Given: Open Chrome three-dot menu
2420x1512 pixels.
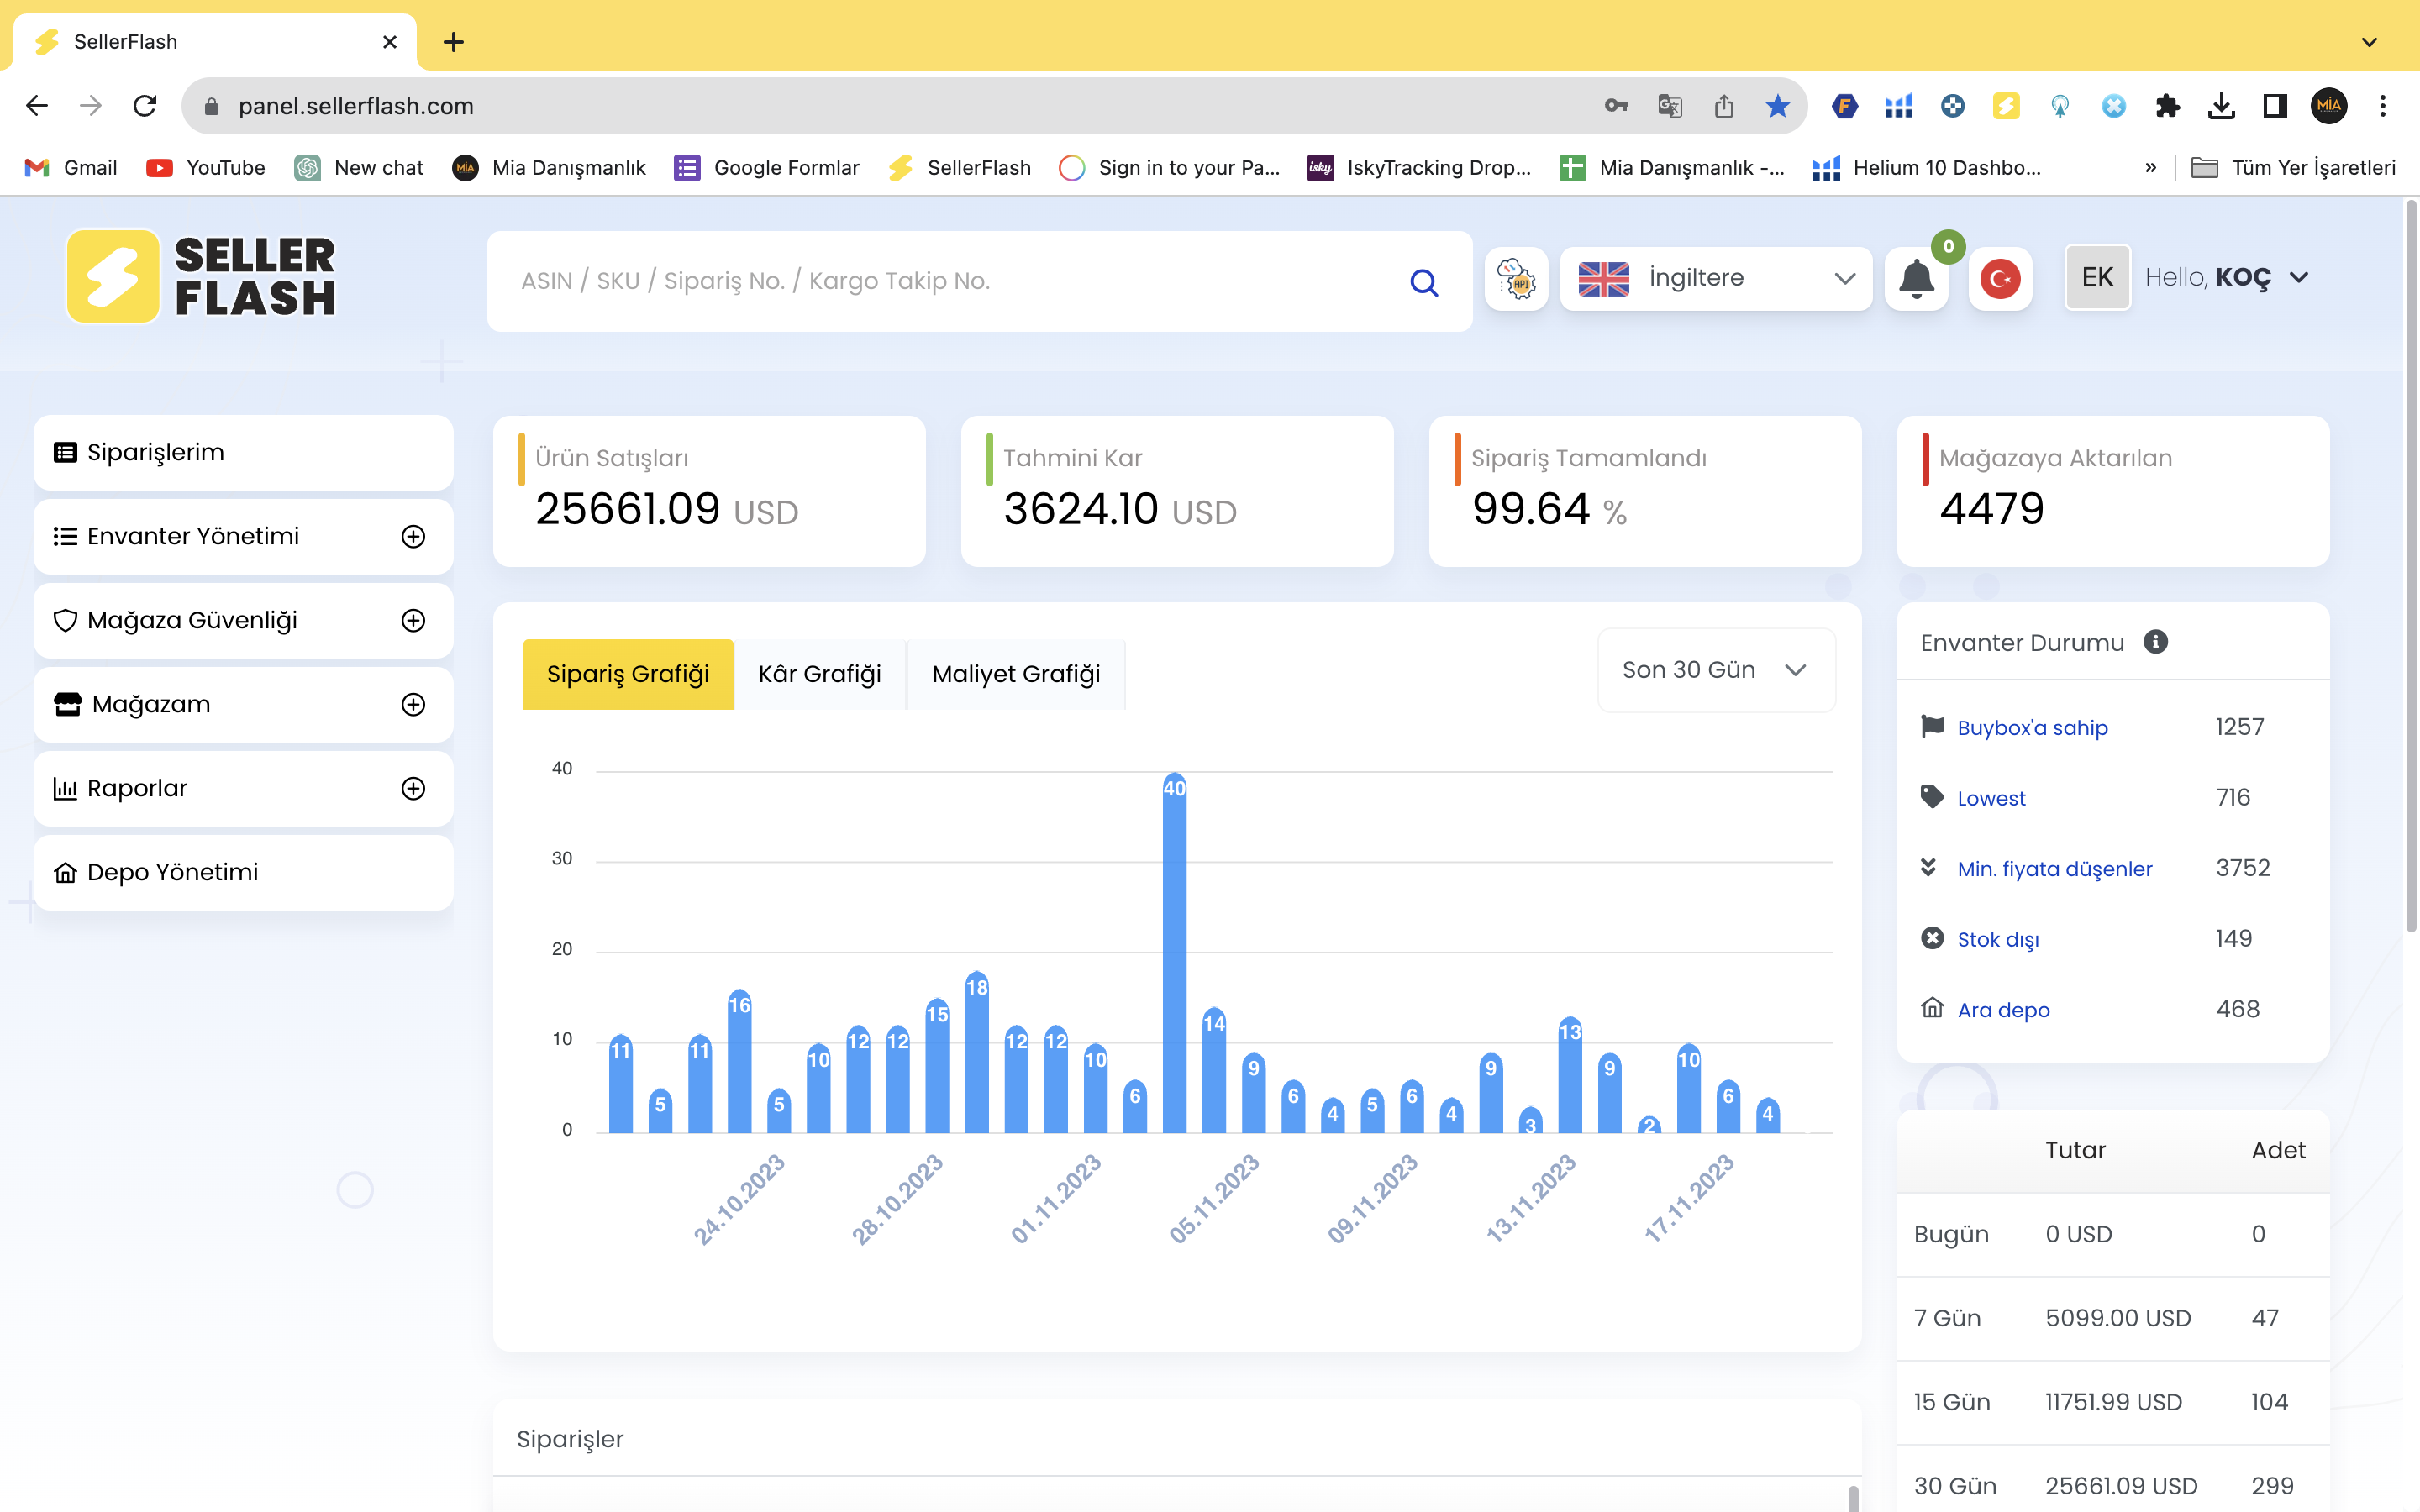Looking at the screenshot, I should pos(2383,106).
